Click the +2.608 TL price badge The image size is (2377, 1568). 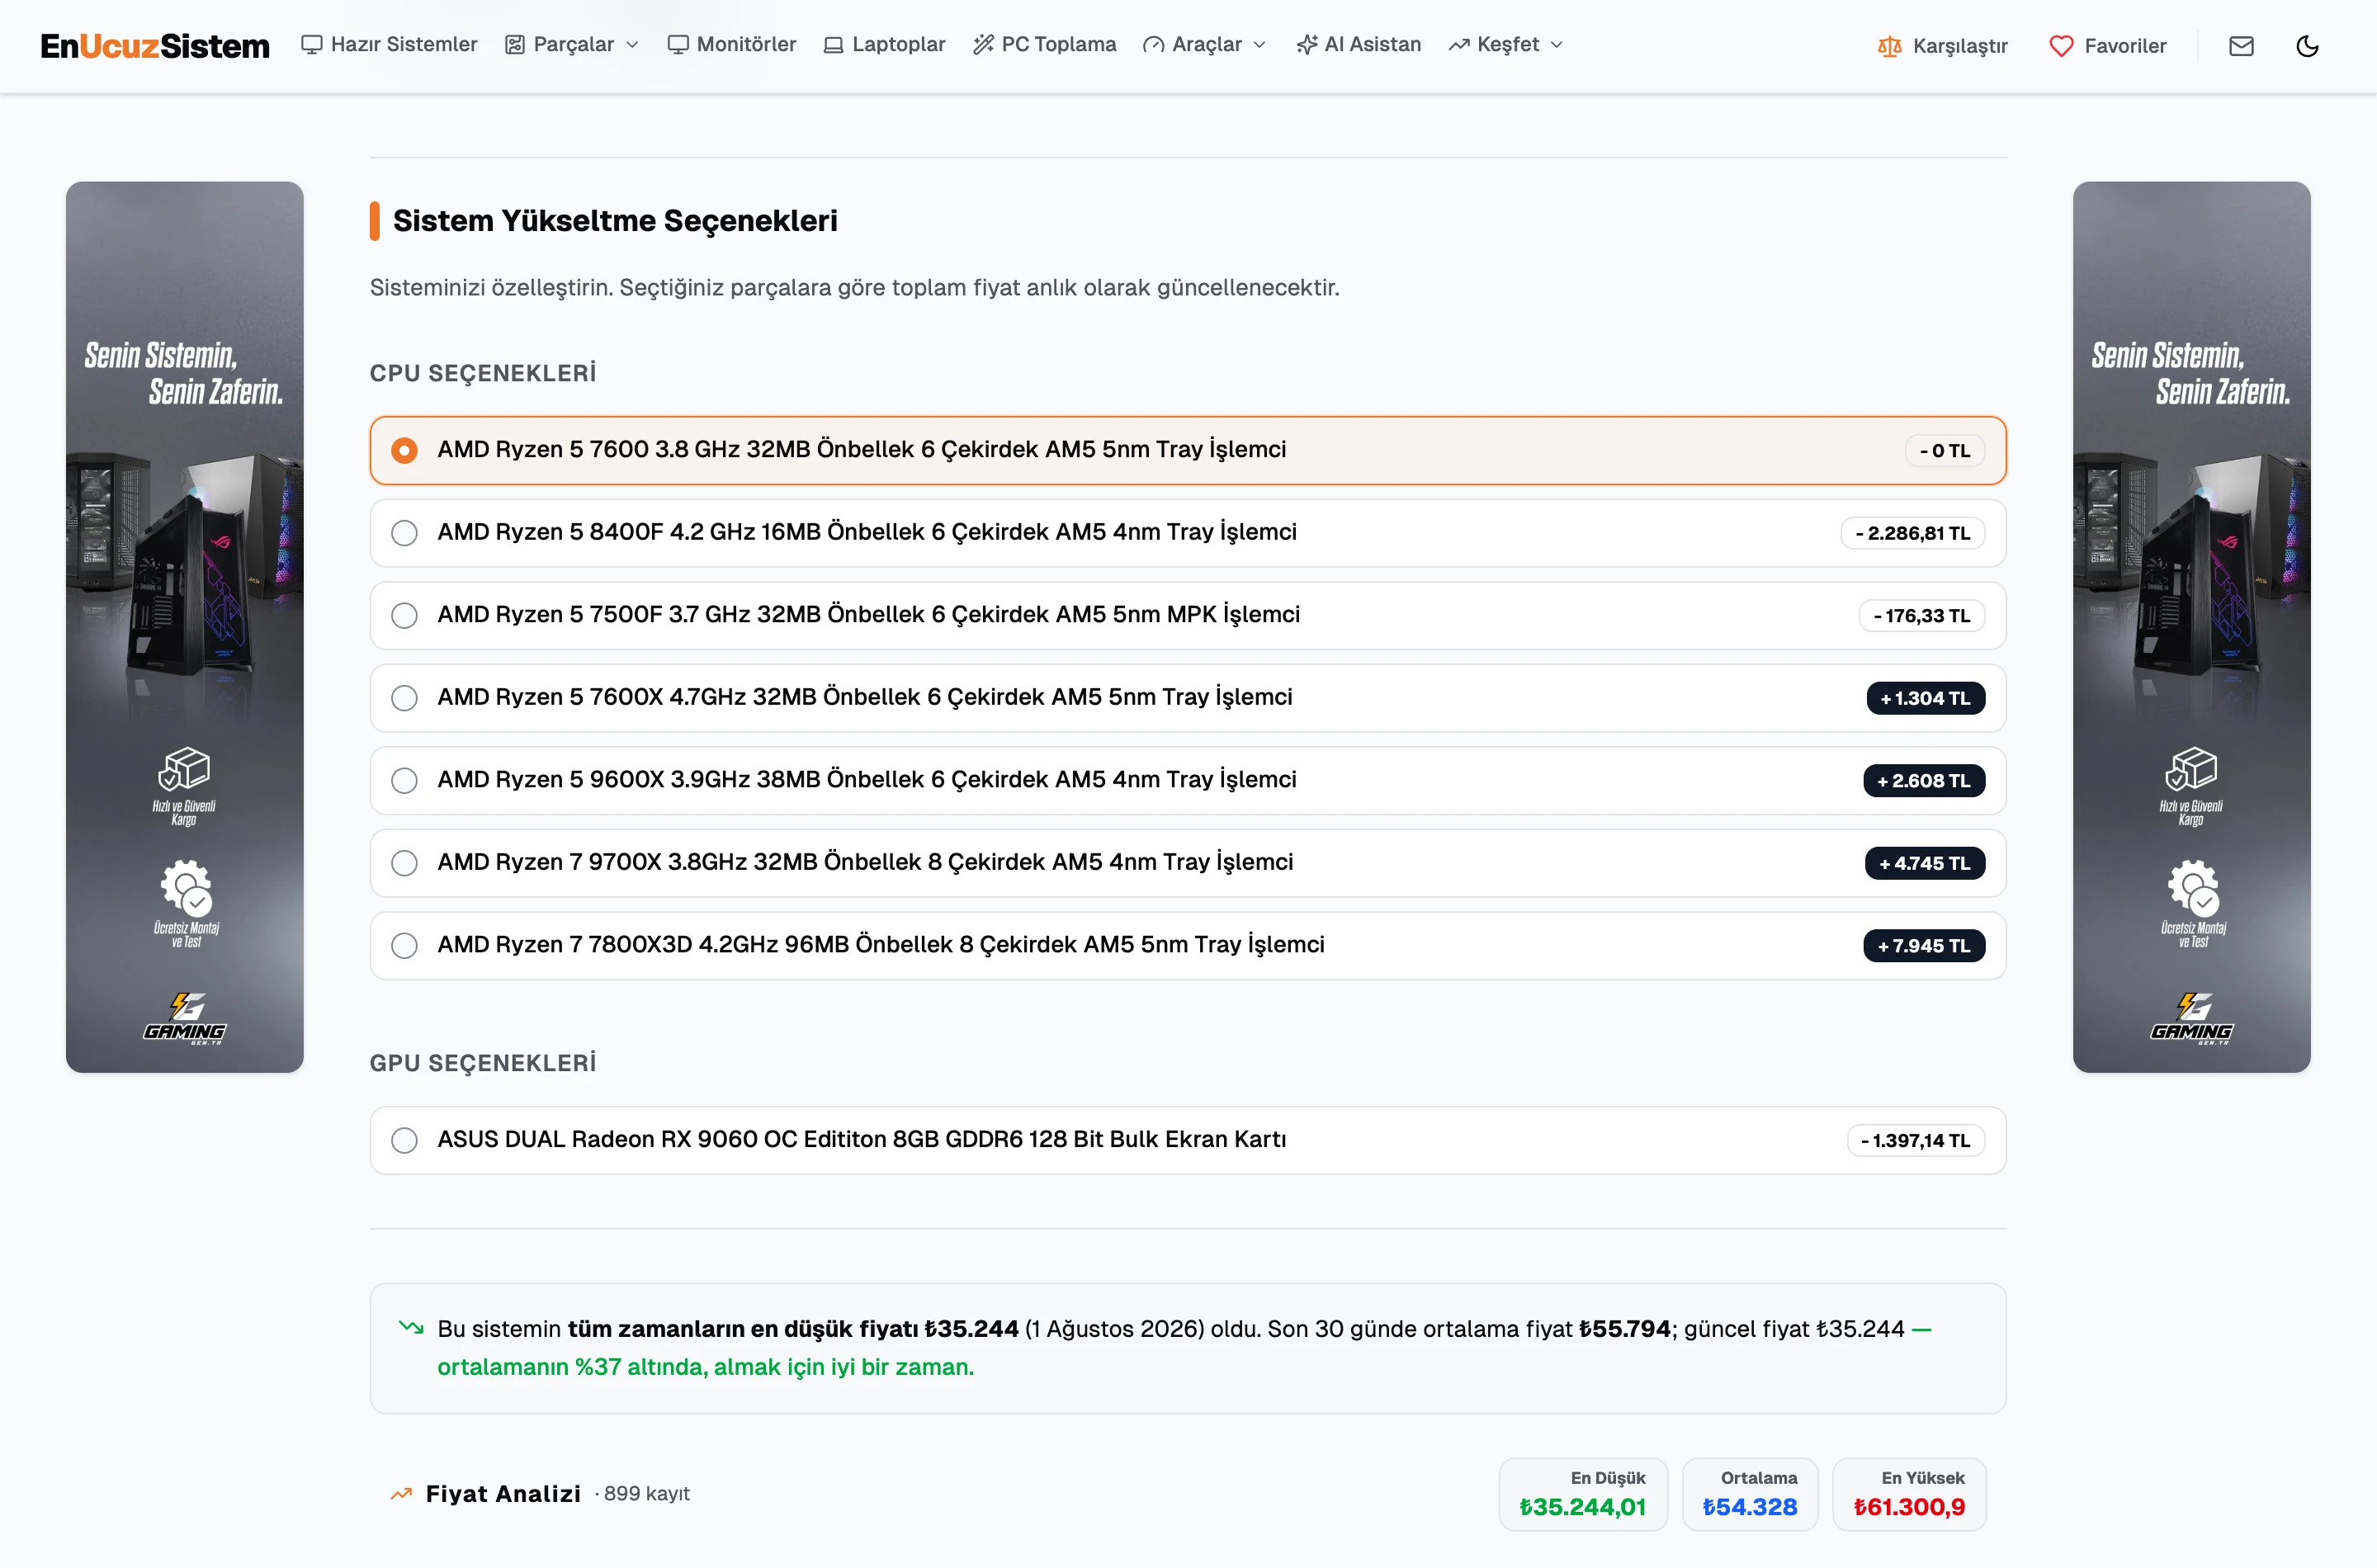click(x=1924, y=780)
